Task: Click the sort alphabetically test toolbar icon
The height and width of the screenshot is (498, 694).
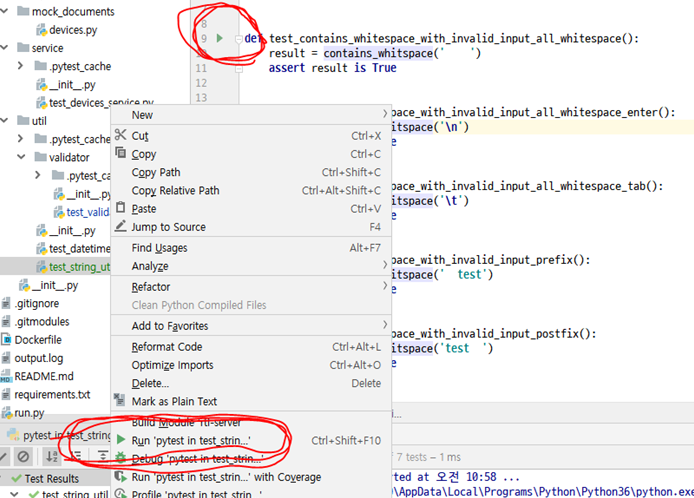Action: point(52,456)
